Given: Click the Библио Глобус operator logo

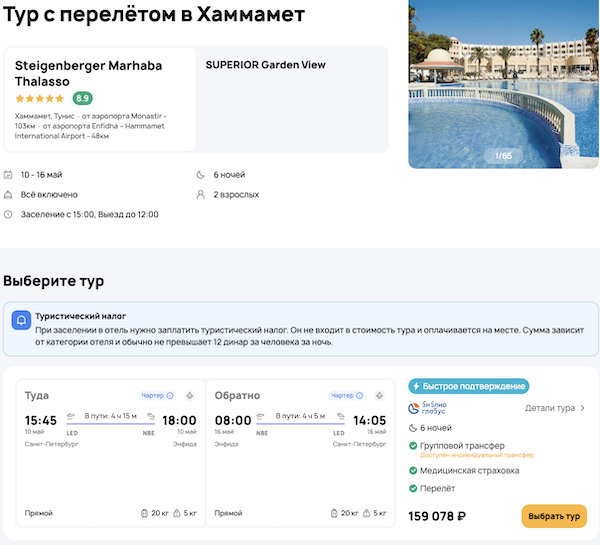Looking at the screenshot, I should coord(428,408).
